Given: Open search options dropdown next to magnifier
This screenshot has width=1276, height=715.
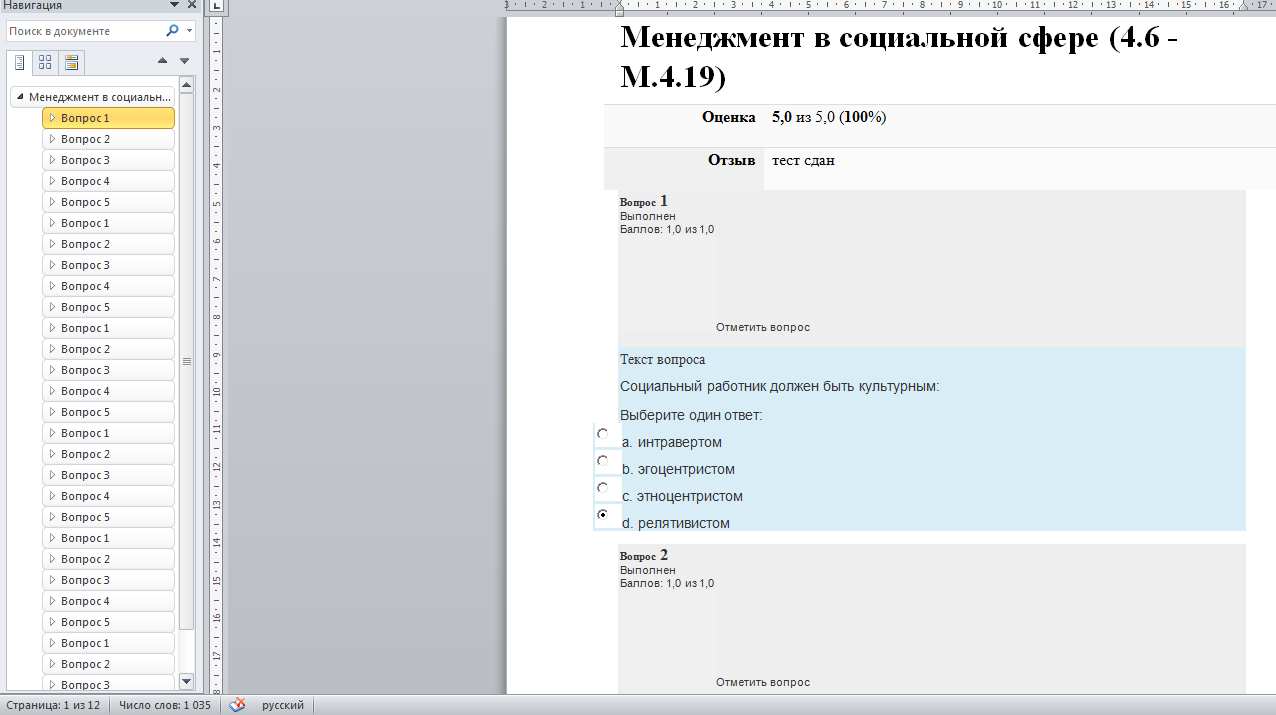Looking at the screenshot, I should [x=189, y=31].
